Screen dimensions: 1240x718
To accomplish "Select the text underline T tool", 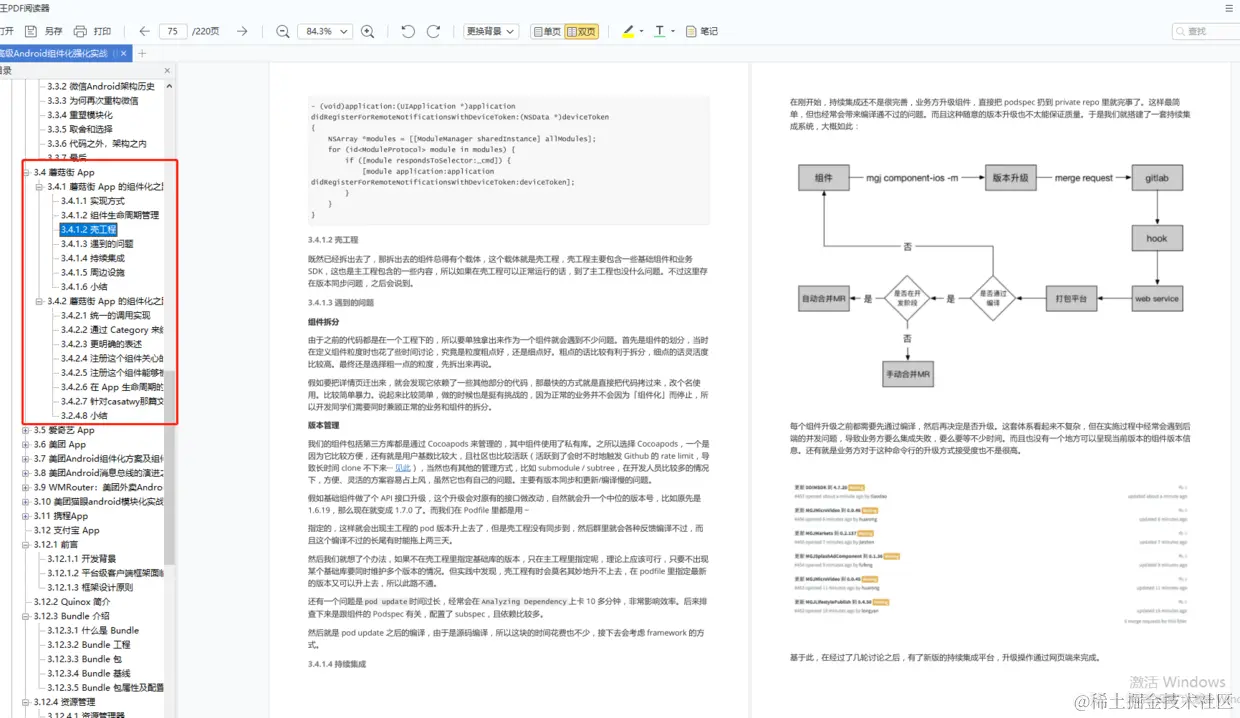I will pos(659,31).
